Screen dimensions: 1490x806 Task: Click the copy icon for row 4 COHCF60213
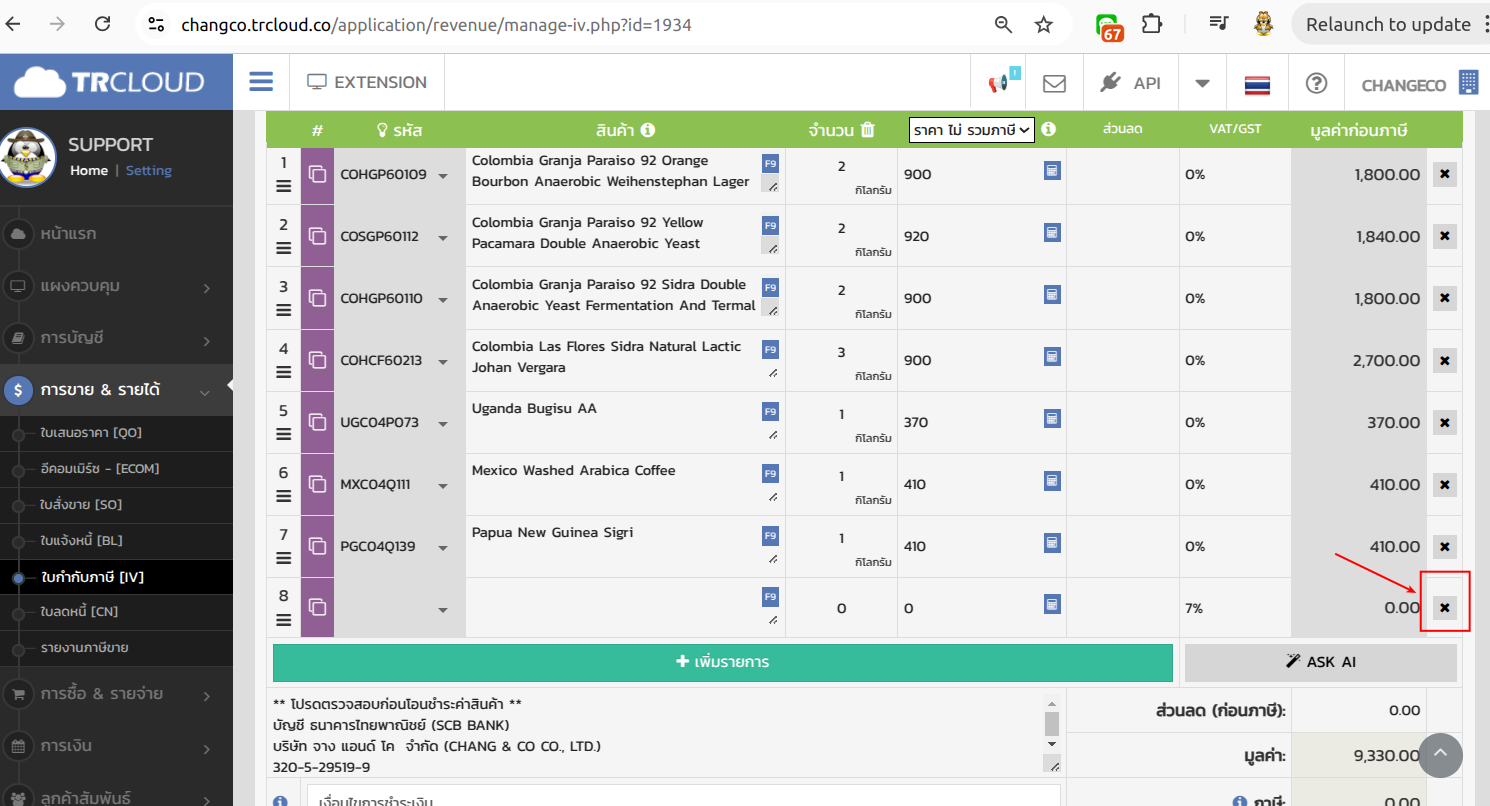(317, 361)
